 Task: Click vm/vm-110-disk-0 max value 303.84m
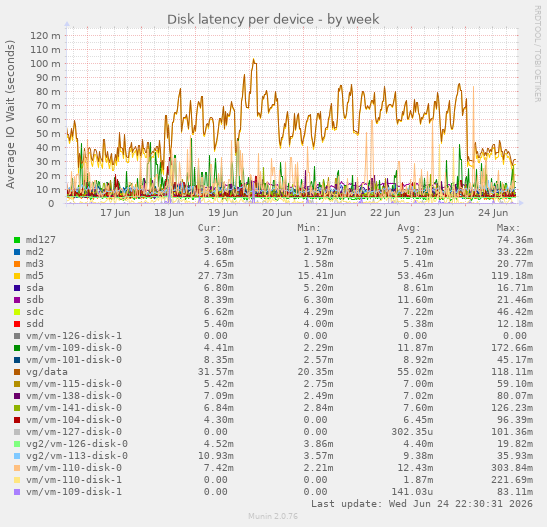point(512,468)
